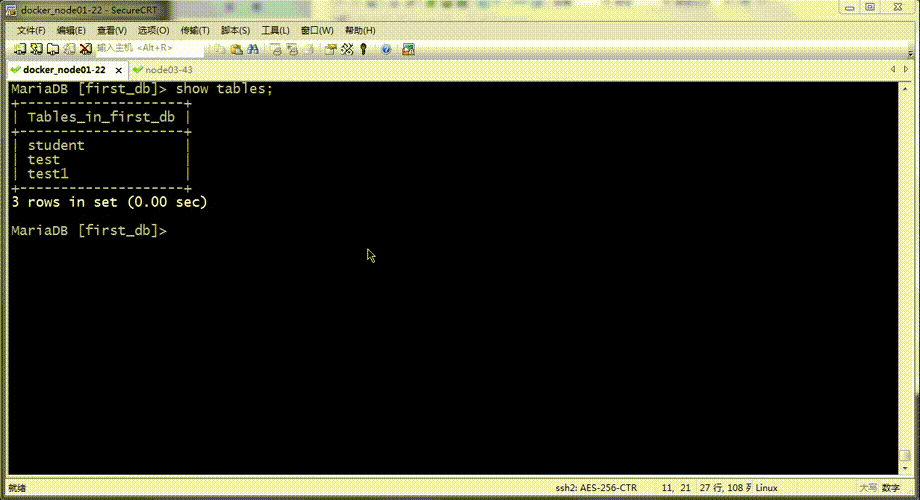Open the 帮助(H) menu
Screen dimensions: 920x500
360,31
